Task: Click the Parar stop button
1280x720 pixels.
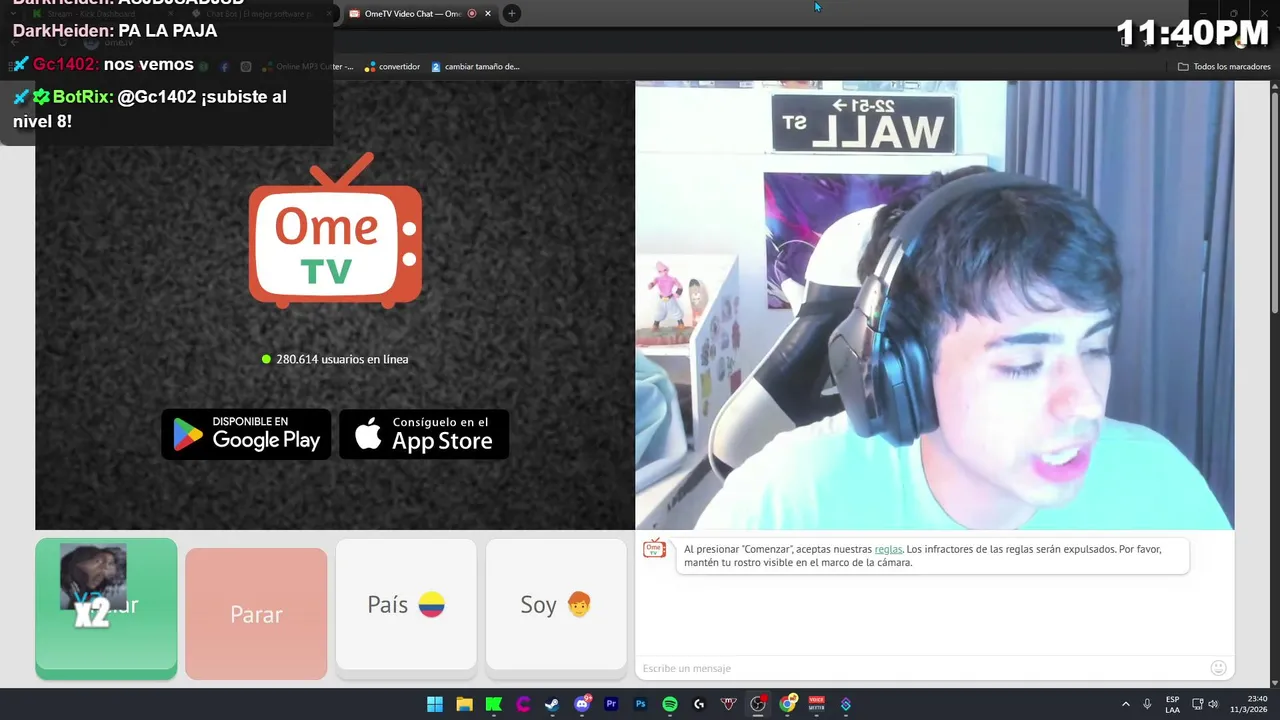Action: [256, 614]
